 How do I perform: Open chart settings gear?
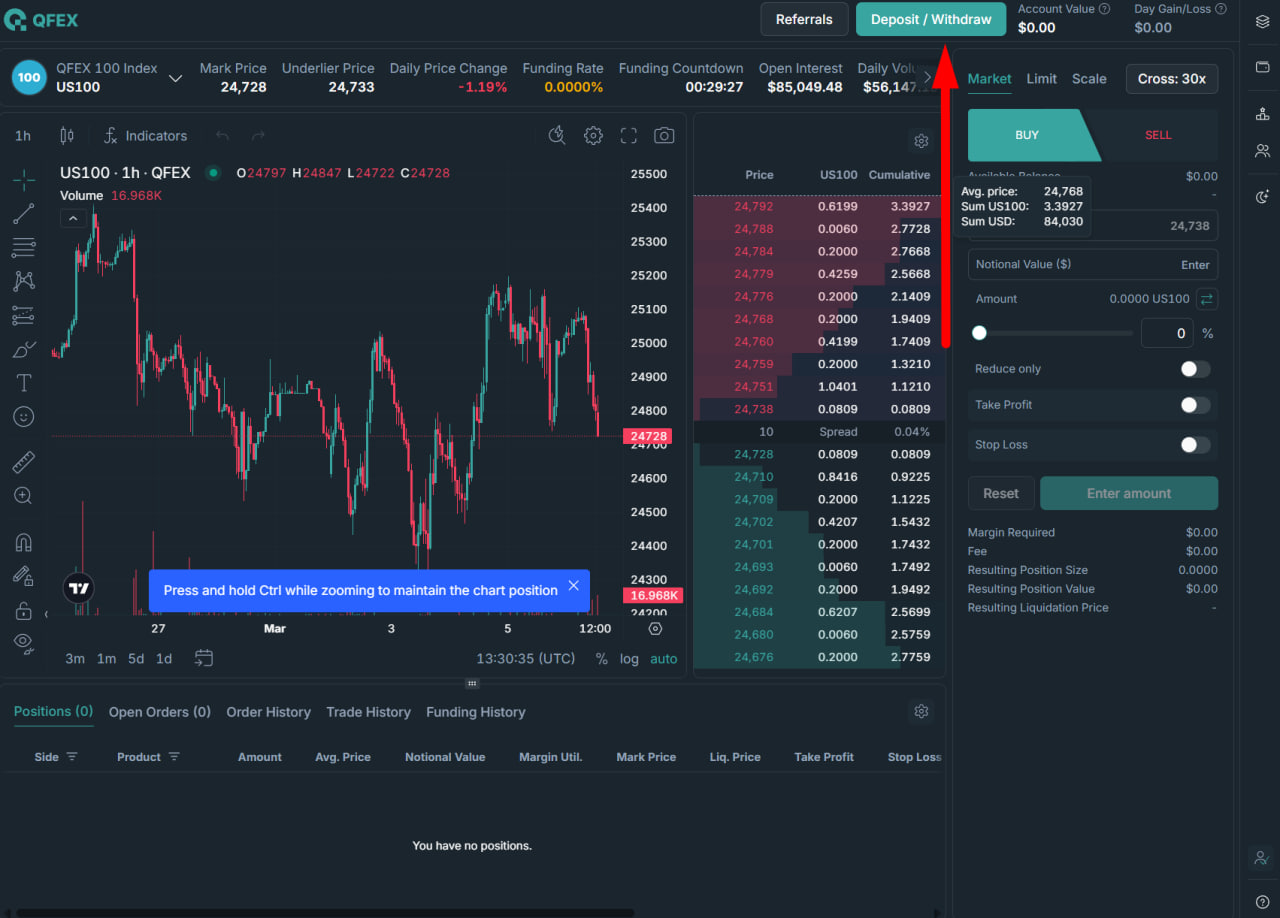click(593, 135)
